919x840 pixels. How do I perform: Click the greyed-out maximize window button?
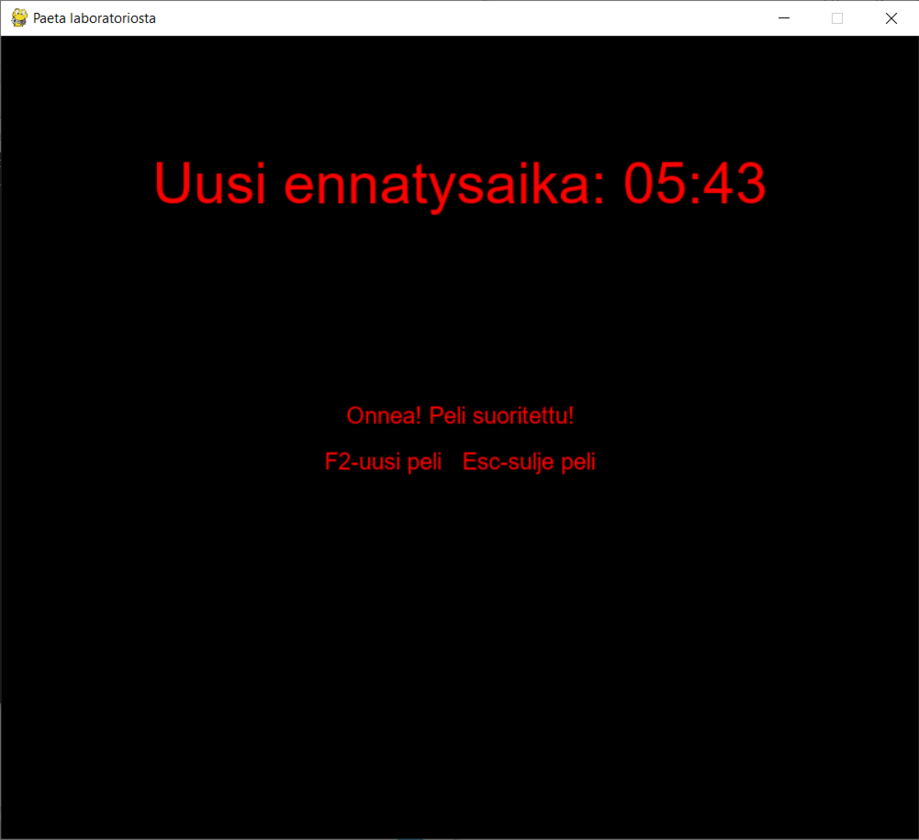838,18
